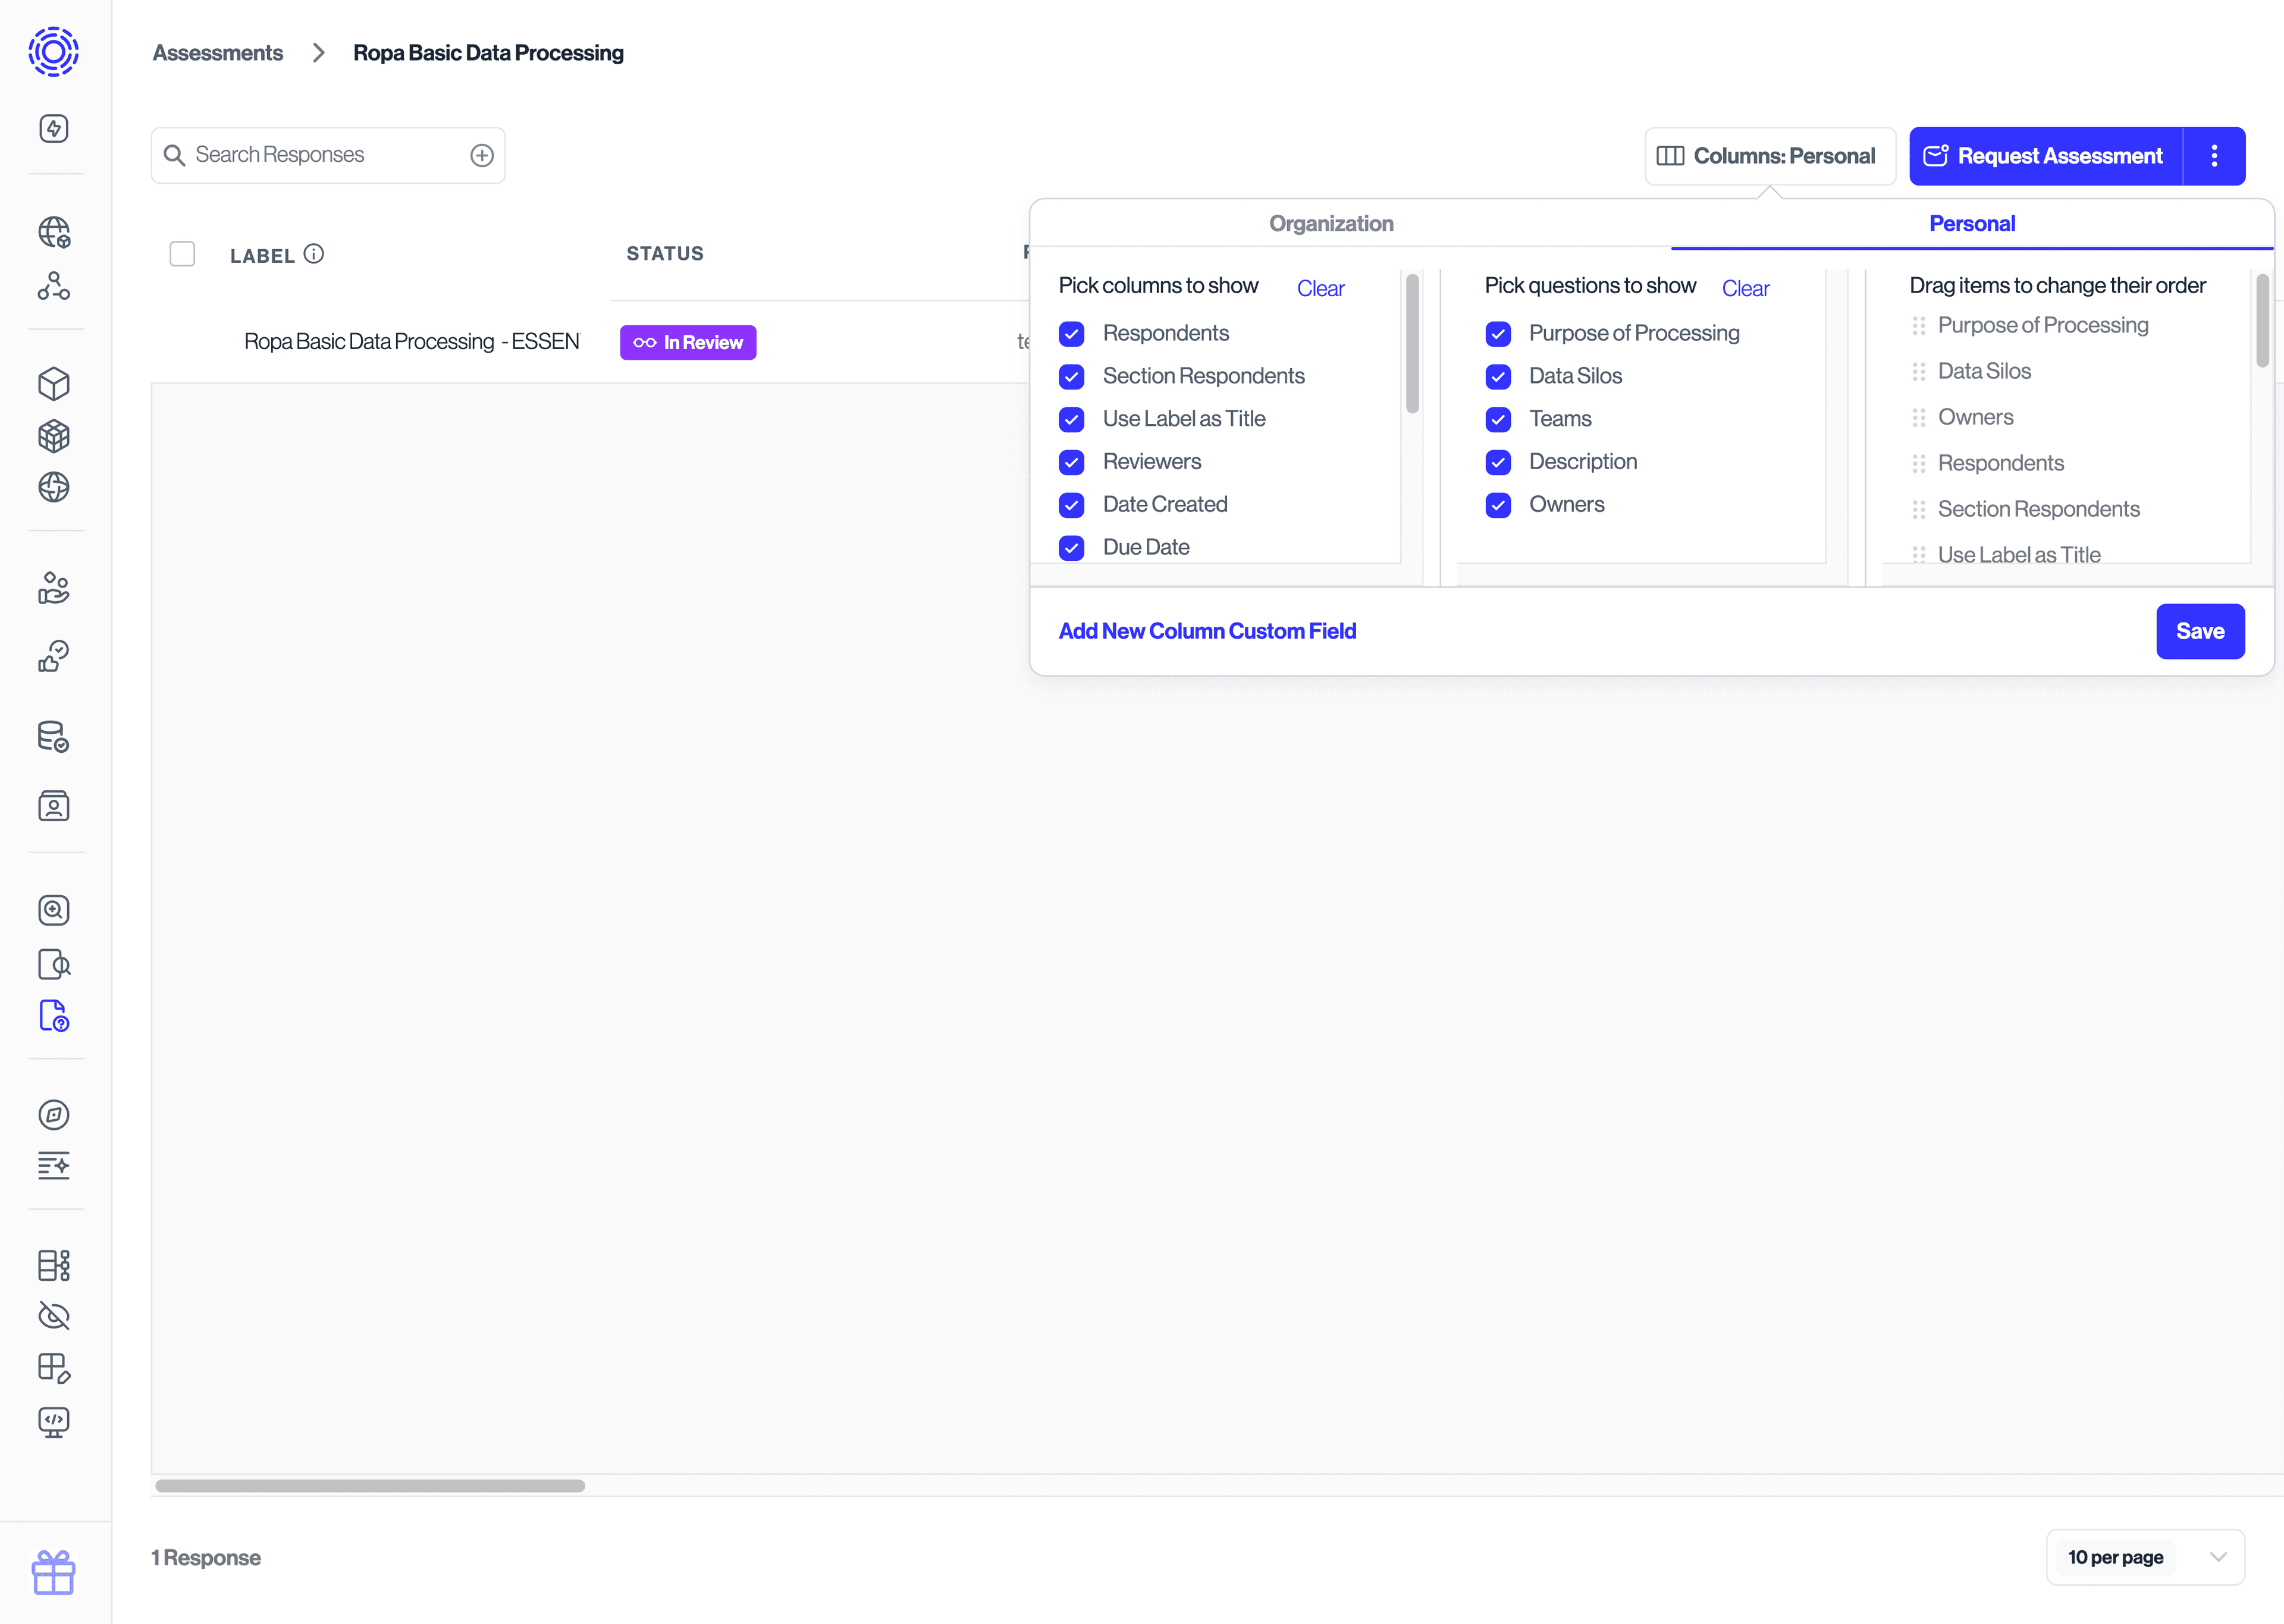
Task: Open the database with checkmark sidebar icon
Action: tap(54, 737)
